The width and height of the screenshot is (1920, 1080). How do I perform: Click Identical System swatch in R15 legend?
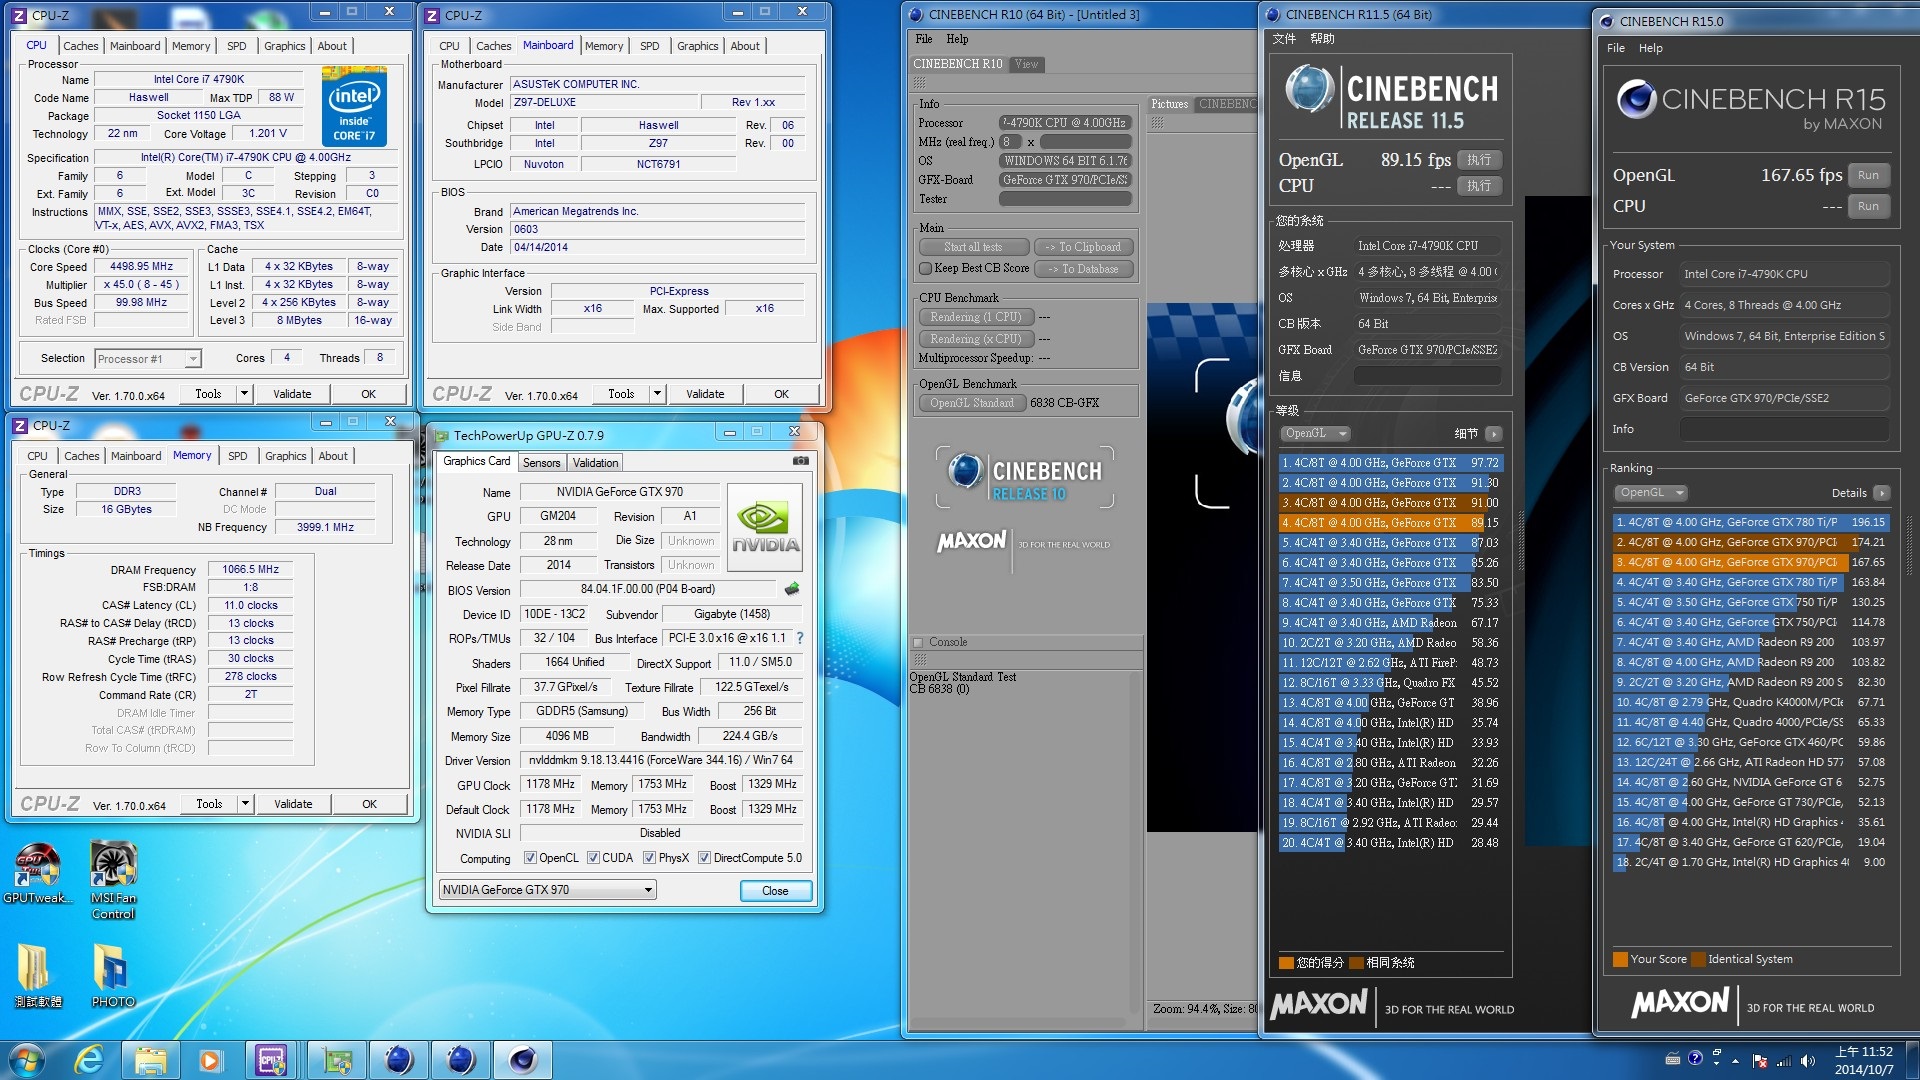point(1697,960)
